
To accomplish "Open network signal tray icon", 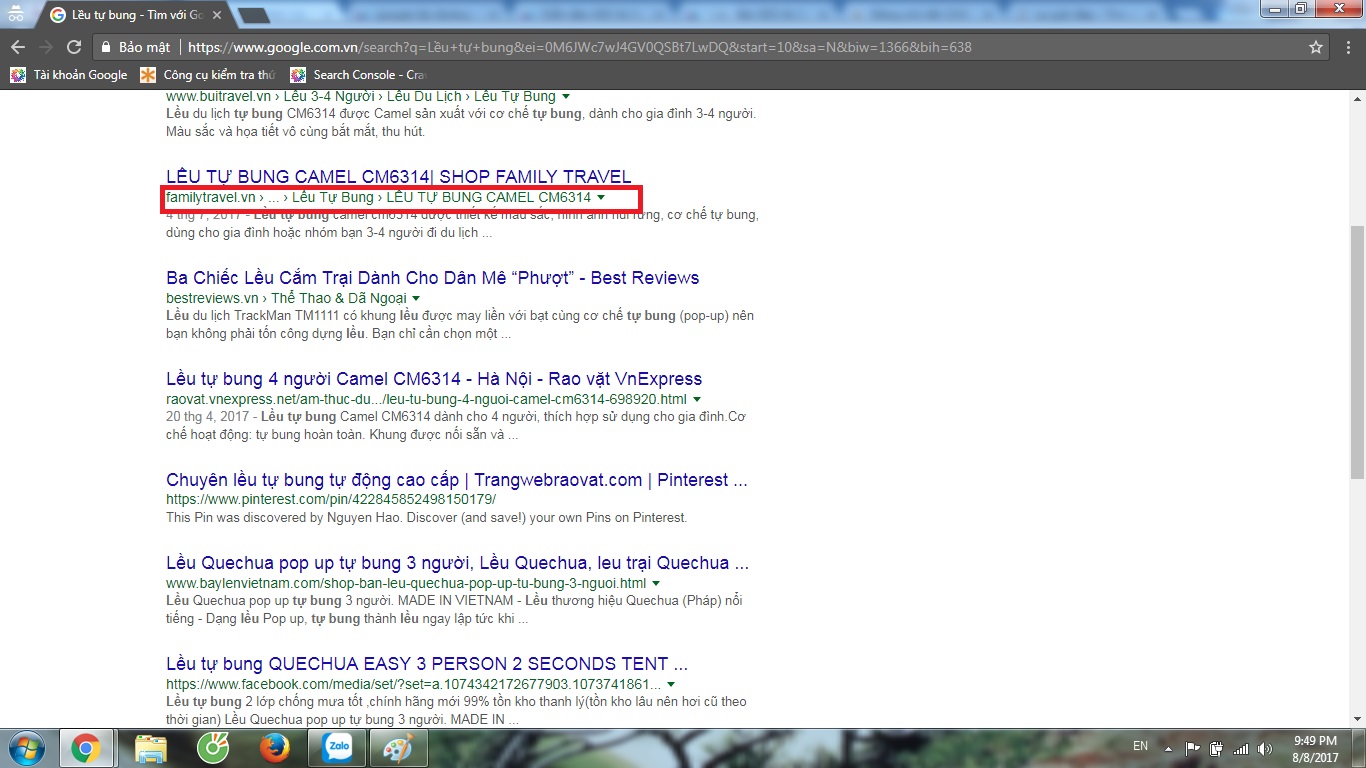I will tap(1241, 748).
